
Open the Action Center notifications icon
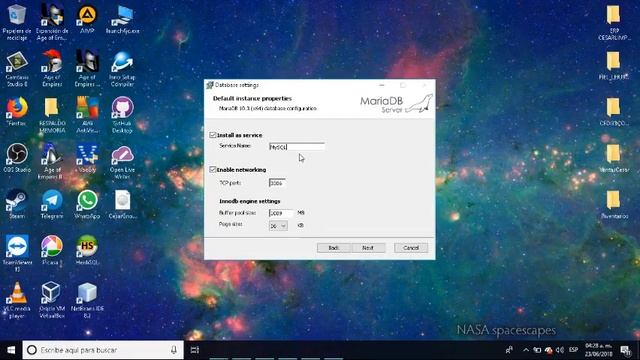tap(626, 350)
